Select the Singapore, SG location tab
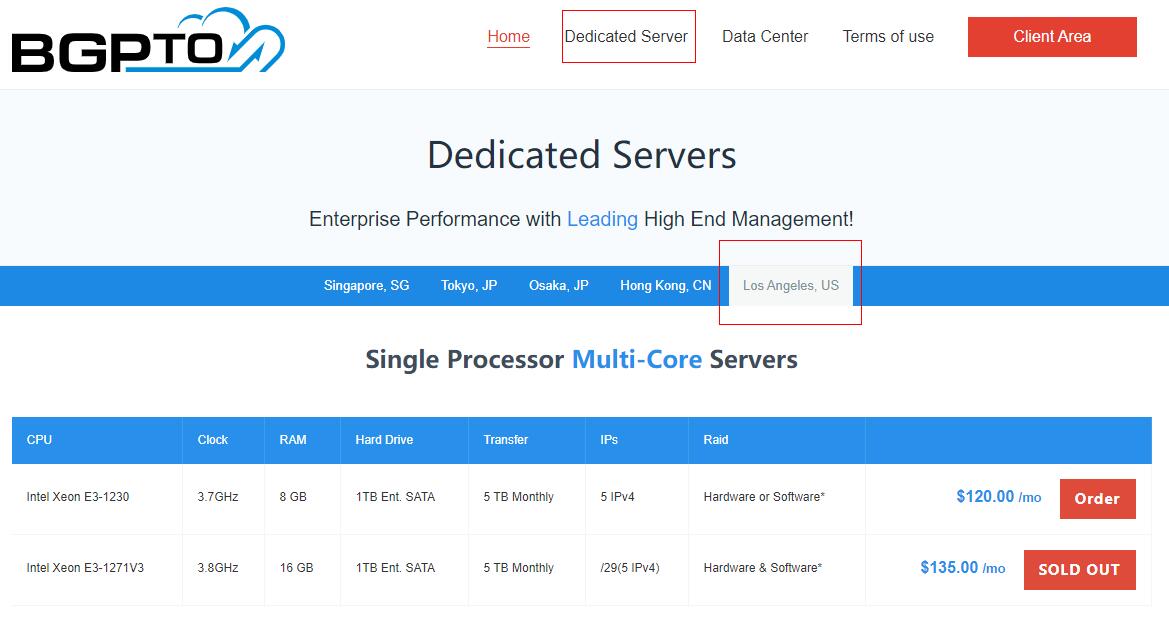1169x619 pixels. coord(366,286)
